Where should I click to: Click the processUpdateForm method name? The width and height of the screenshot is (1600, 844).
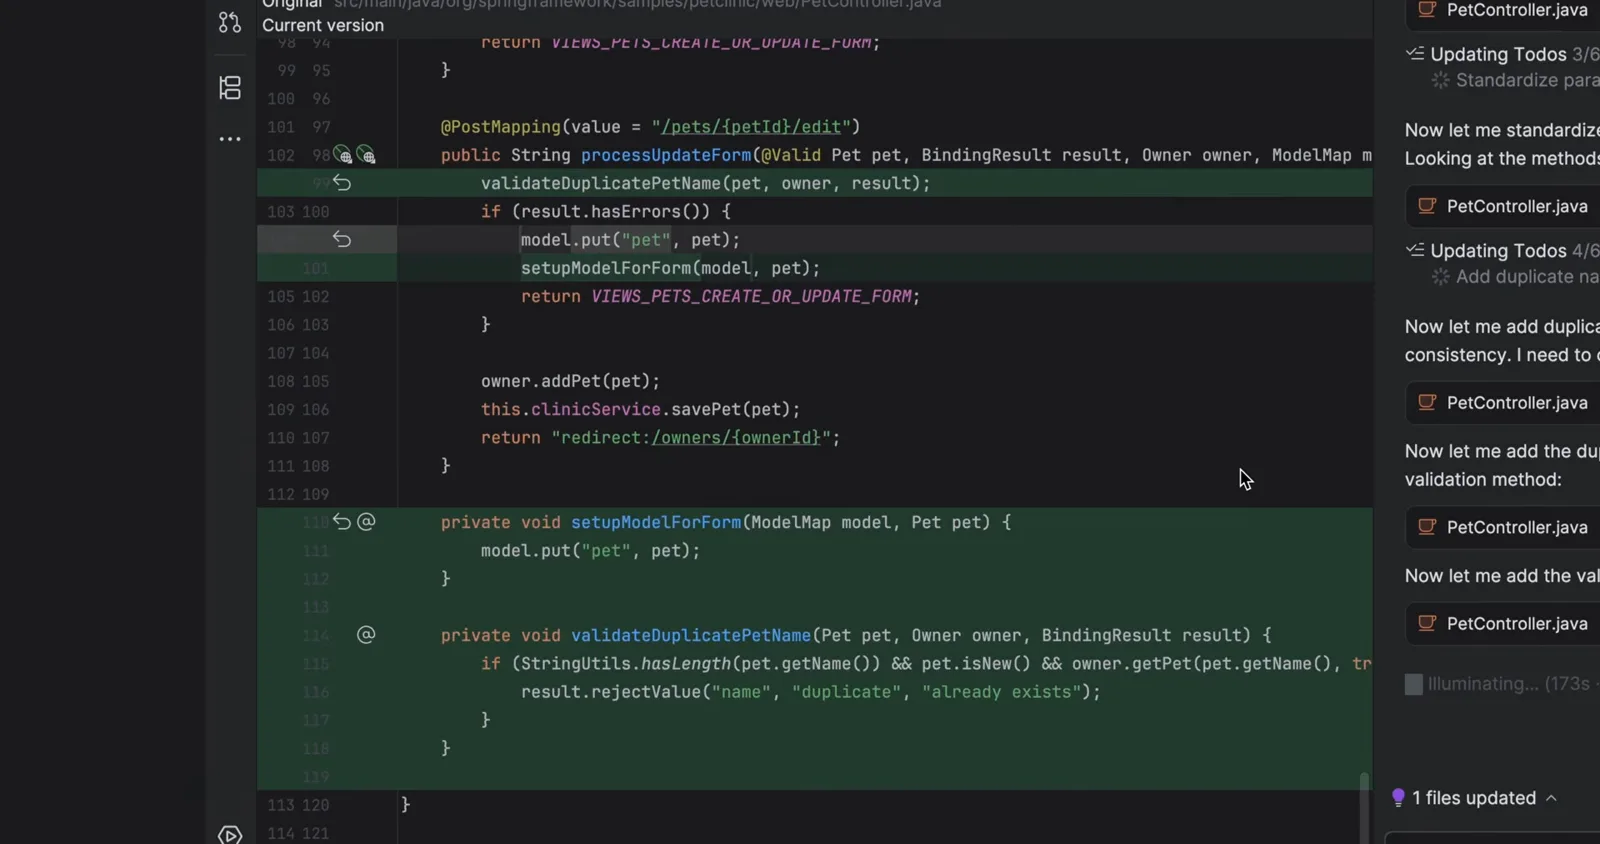coord(666,155)
